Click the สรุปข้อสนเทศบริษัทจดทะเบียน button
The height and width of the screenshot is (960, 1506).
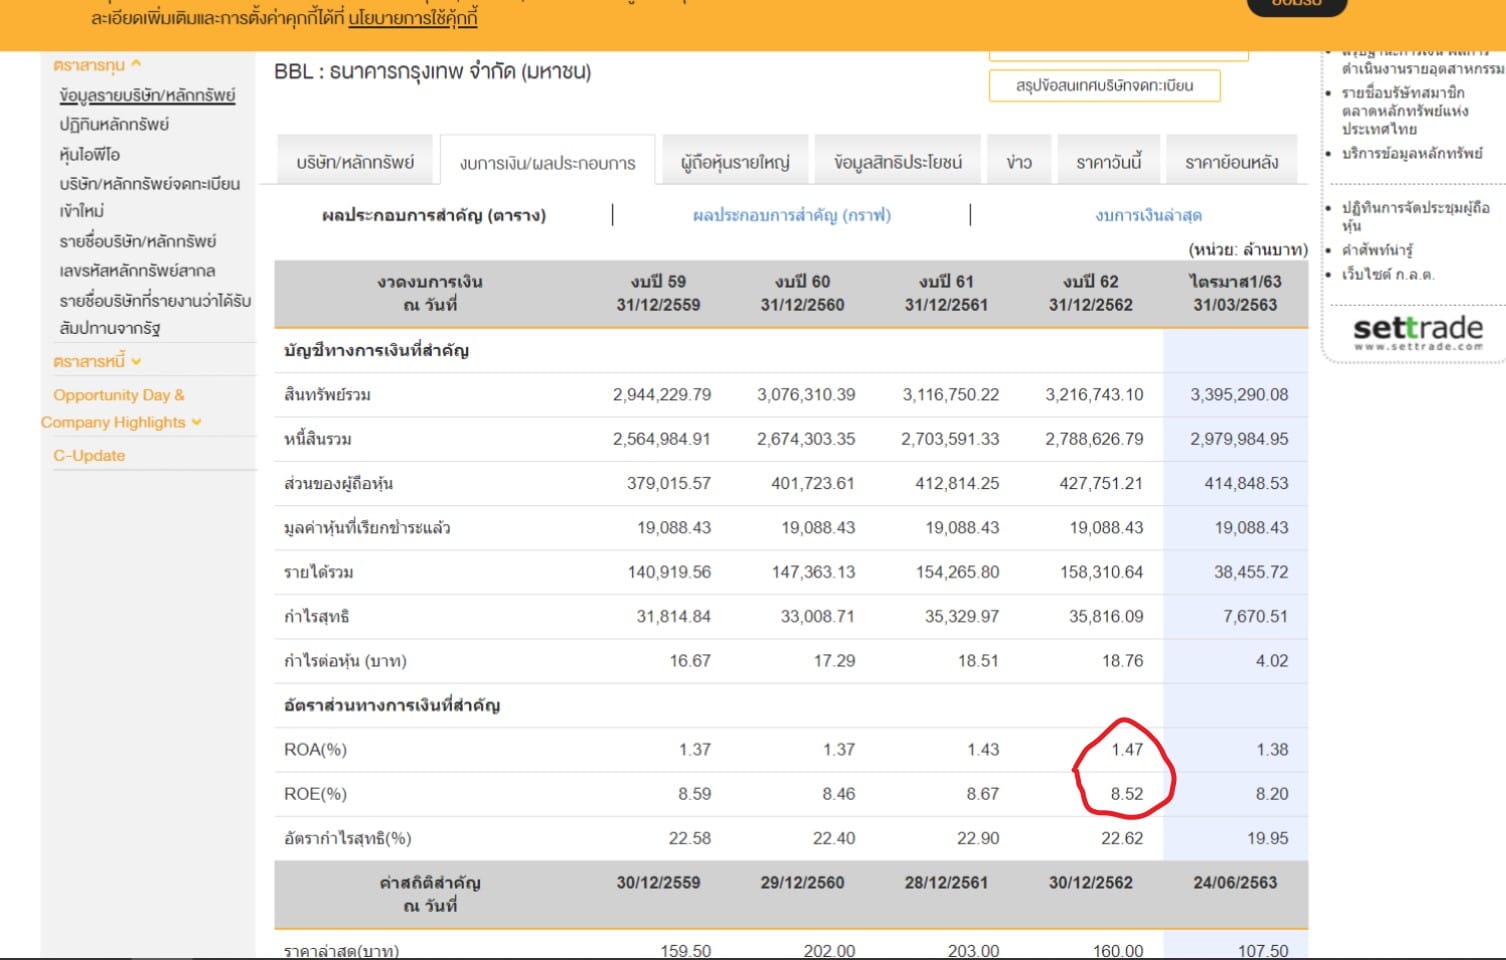click(x=1104, y=86)
